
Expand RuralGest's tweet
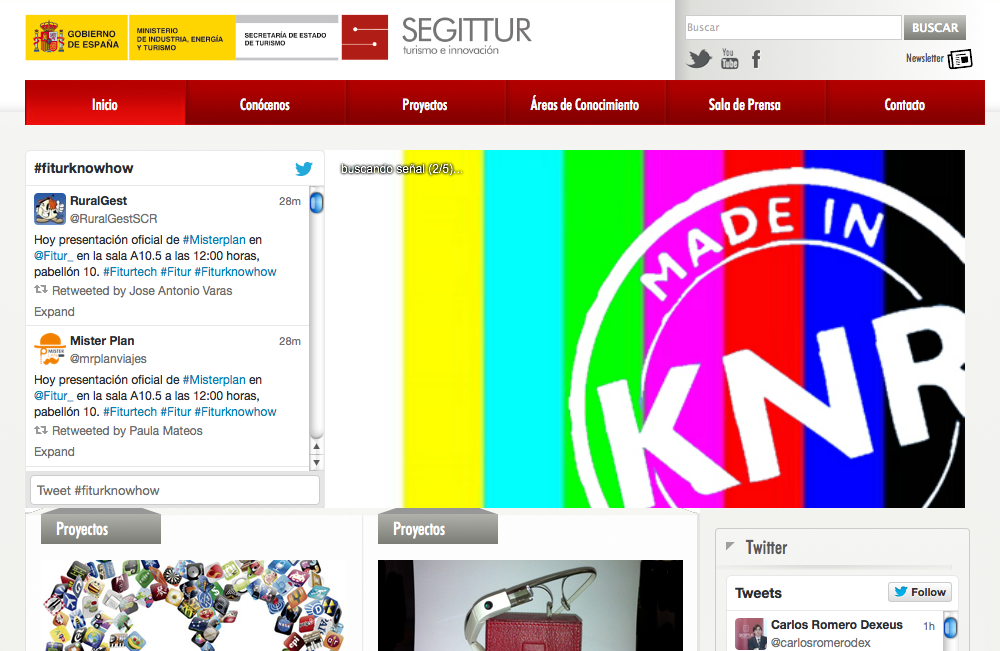54,312
